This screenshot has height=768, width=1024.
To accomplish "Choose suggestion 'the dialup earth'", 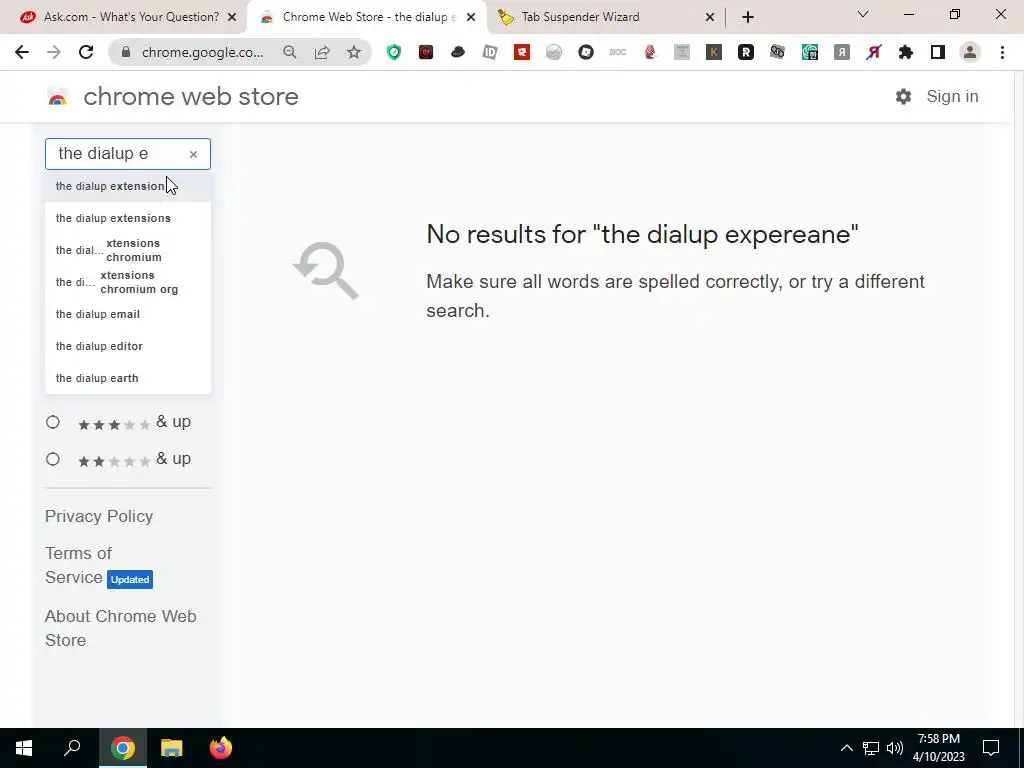I will pyautogui.click(x=128, y=378).
